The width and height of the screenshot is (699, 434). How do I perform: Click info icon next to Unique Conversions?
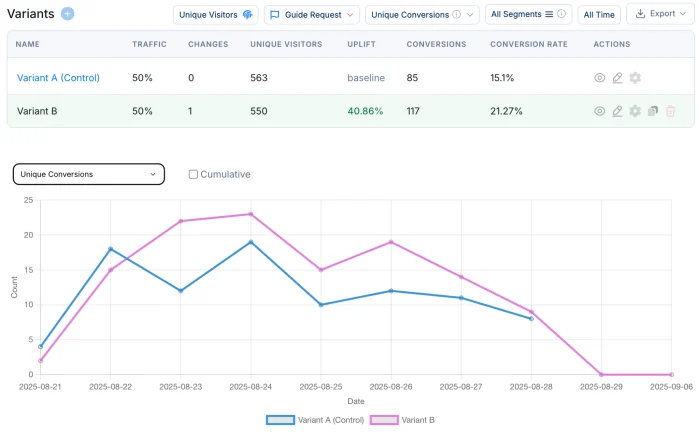tap(456, 14)
